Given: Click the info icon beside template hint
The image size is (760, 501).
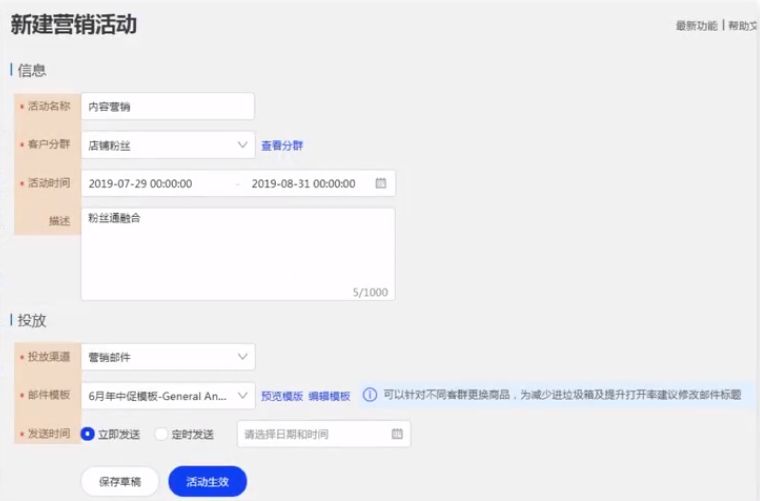Looking at the screenshot, I should [370, 395].
